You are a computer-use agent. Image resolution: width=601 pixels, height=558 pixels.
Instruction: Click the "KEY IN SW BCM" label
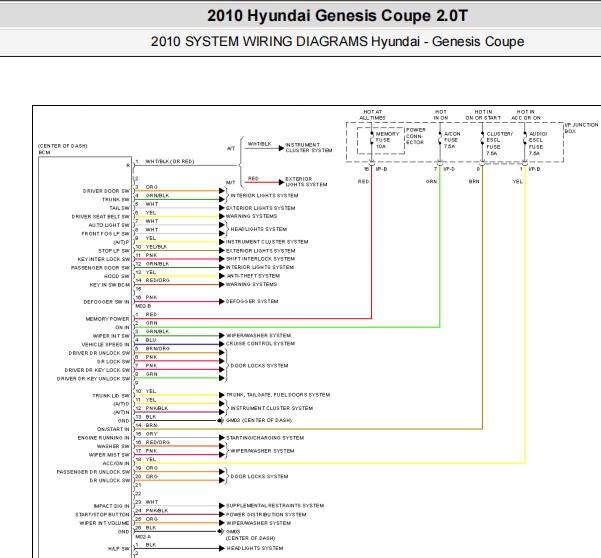click(110, 285)
